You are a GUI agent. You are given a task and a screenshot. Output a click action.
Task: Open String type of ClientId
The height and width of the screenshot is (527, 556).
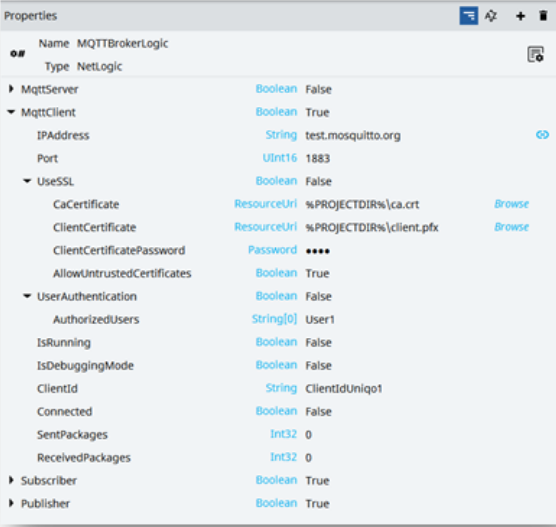pyautogui.click(x=281, y=388)
